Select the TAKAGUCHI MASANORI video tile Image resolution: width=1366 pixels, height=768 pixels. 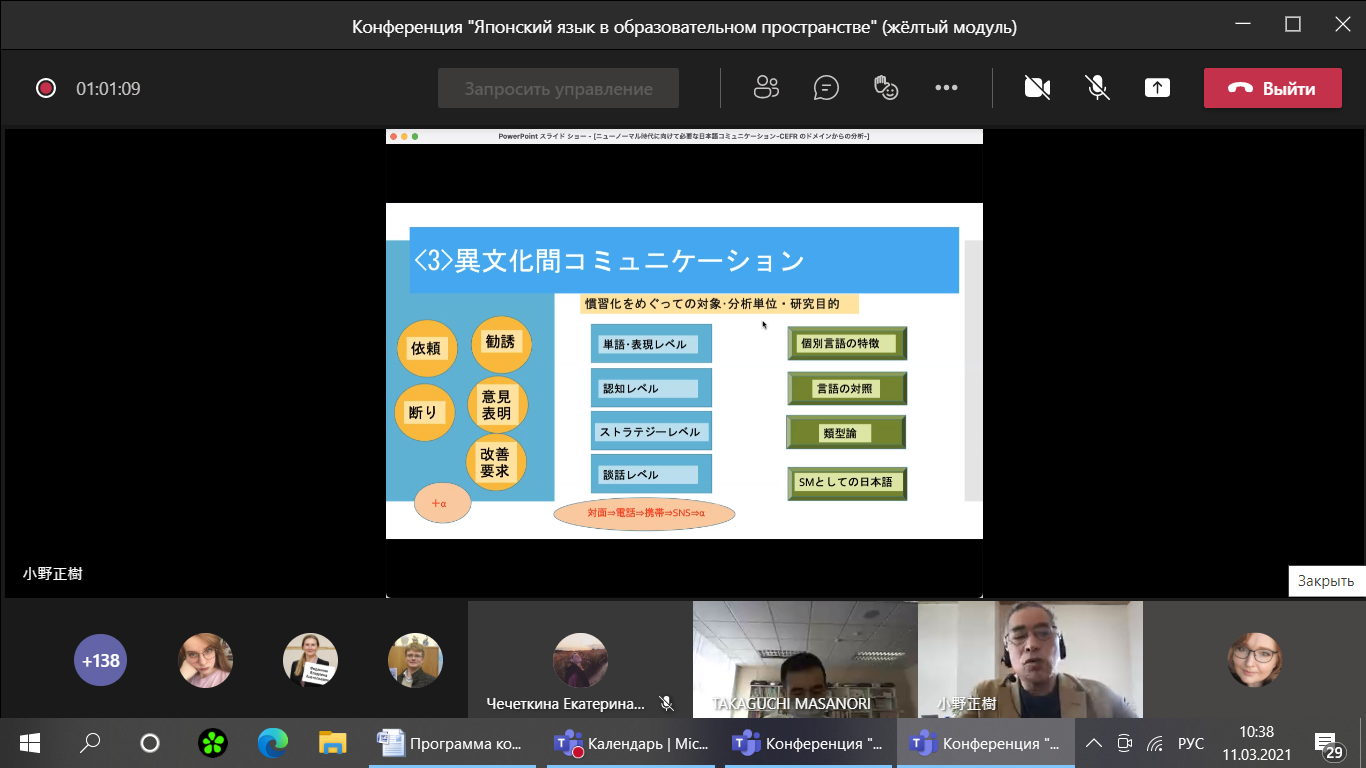(805, 658)
